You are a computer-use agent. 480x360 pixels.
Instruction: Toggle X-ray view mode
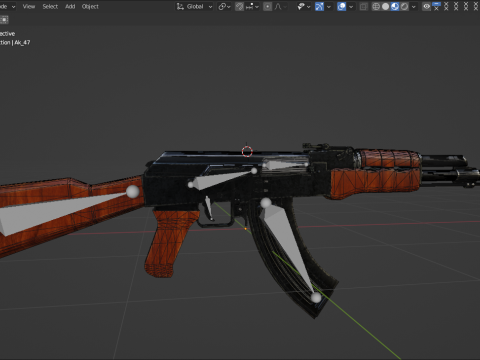pos(364,6)
